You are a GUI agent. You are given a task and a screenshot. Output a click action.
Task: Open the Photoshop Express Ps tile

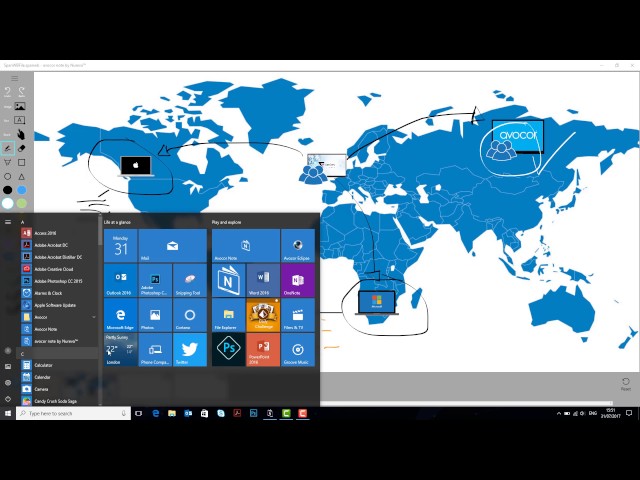[229, 349]
